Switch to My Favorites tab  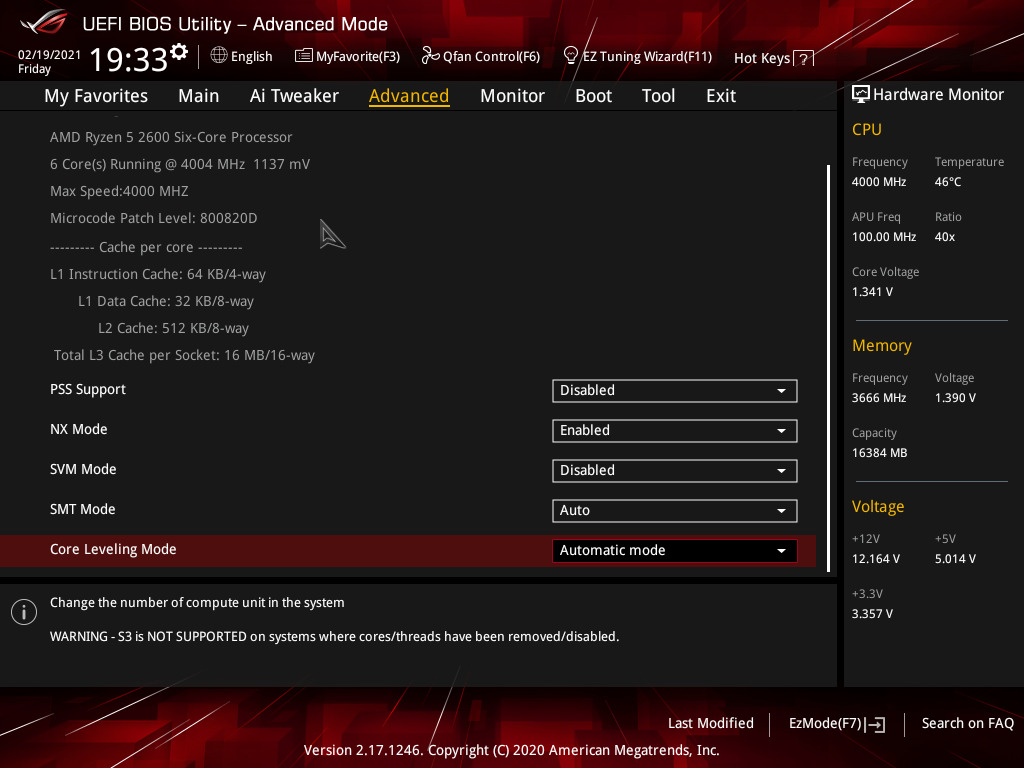pyautogui.click(x=96, y=96)
